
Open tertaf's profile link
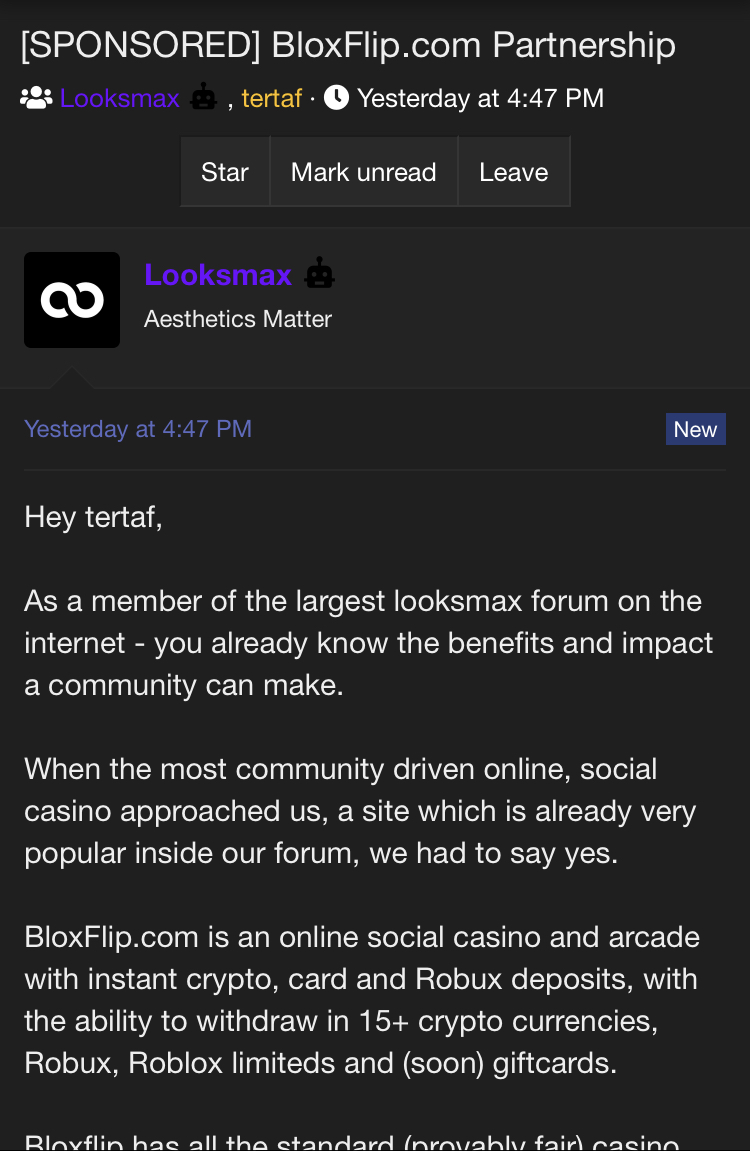point(272,98)
